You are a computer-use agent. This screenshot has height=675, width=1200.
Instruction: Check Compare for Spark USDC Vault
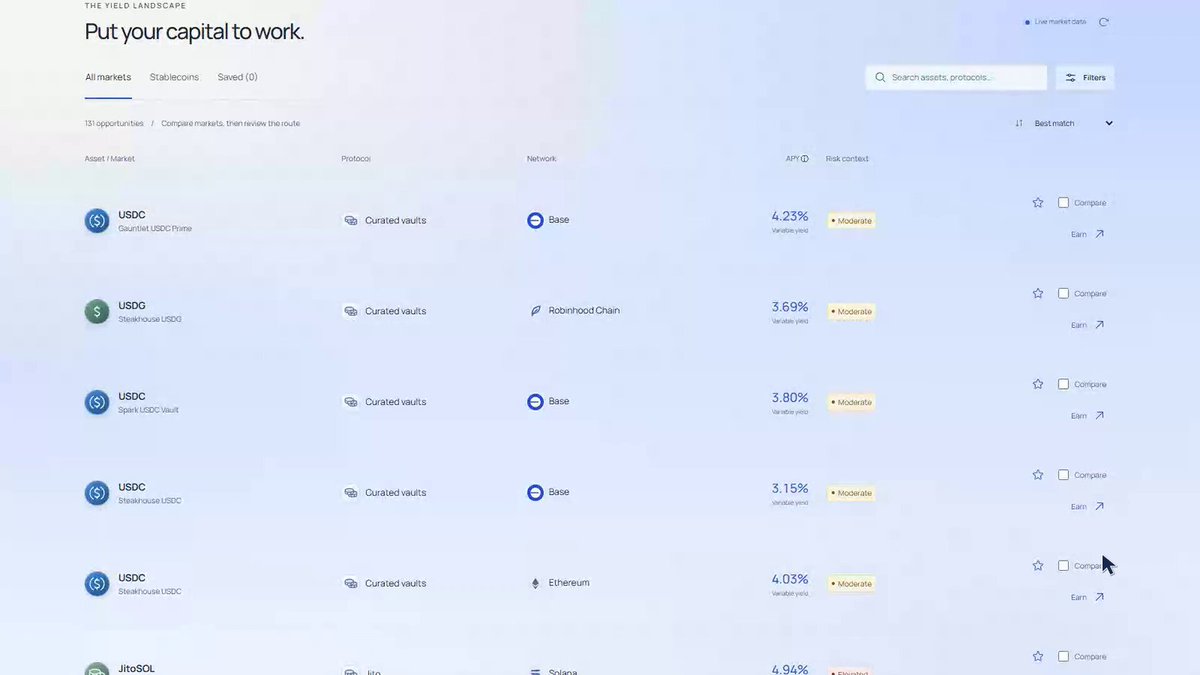point(1063,384)
